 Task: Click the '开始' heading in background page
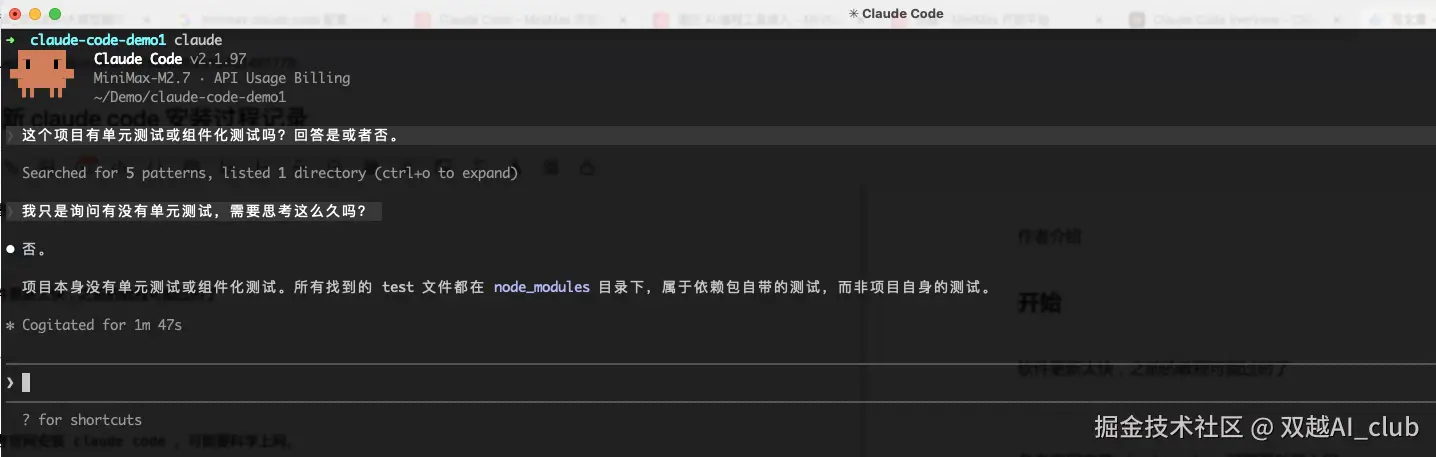tap(1040, 303)
